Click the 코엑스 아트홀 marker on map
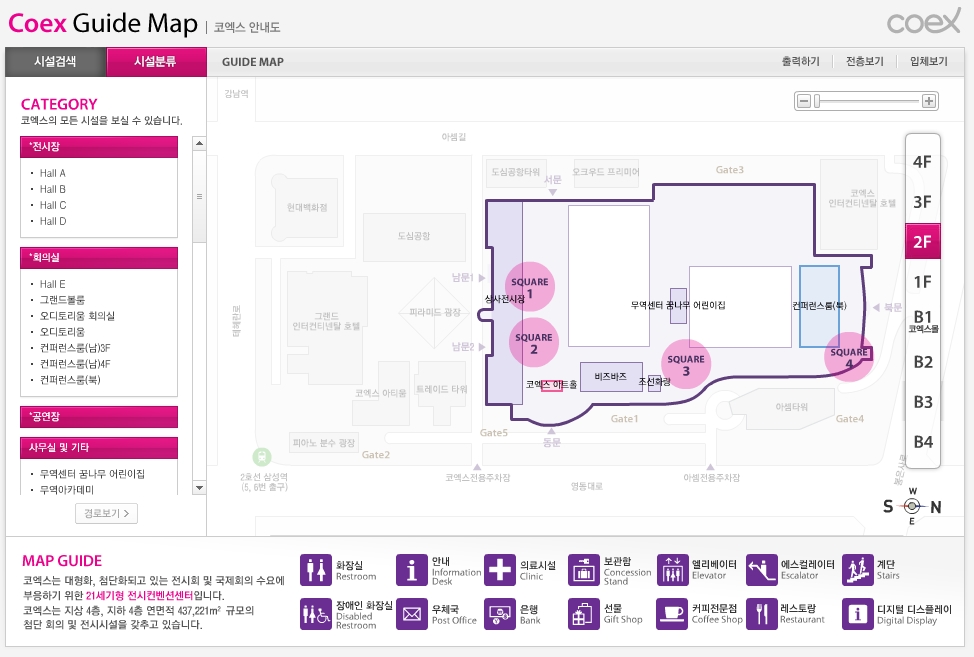 click(x=552, y=385)
